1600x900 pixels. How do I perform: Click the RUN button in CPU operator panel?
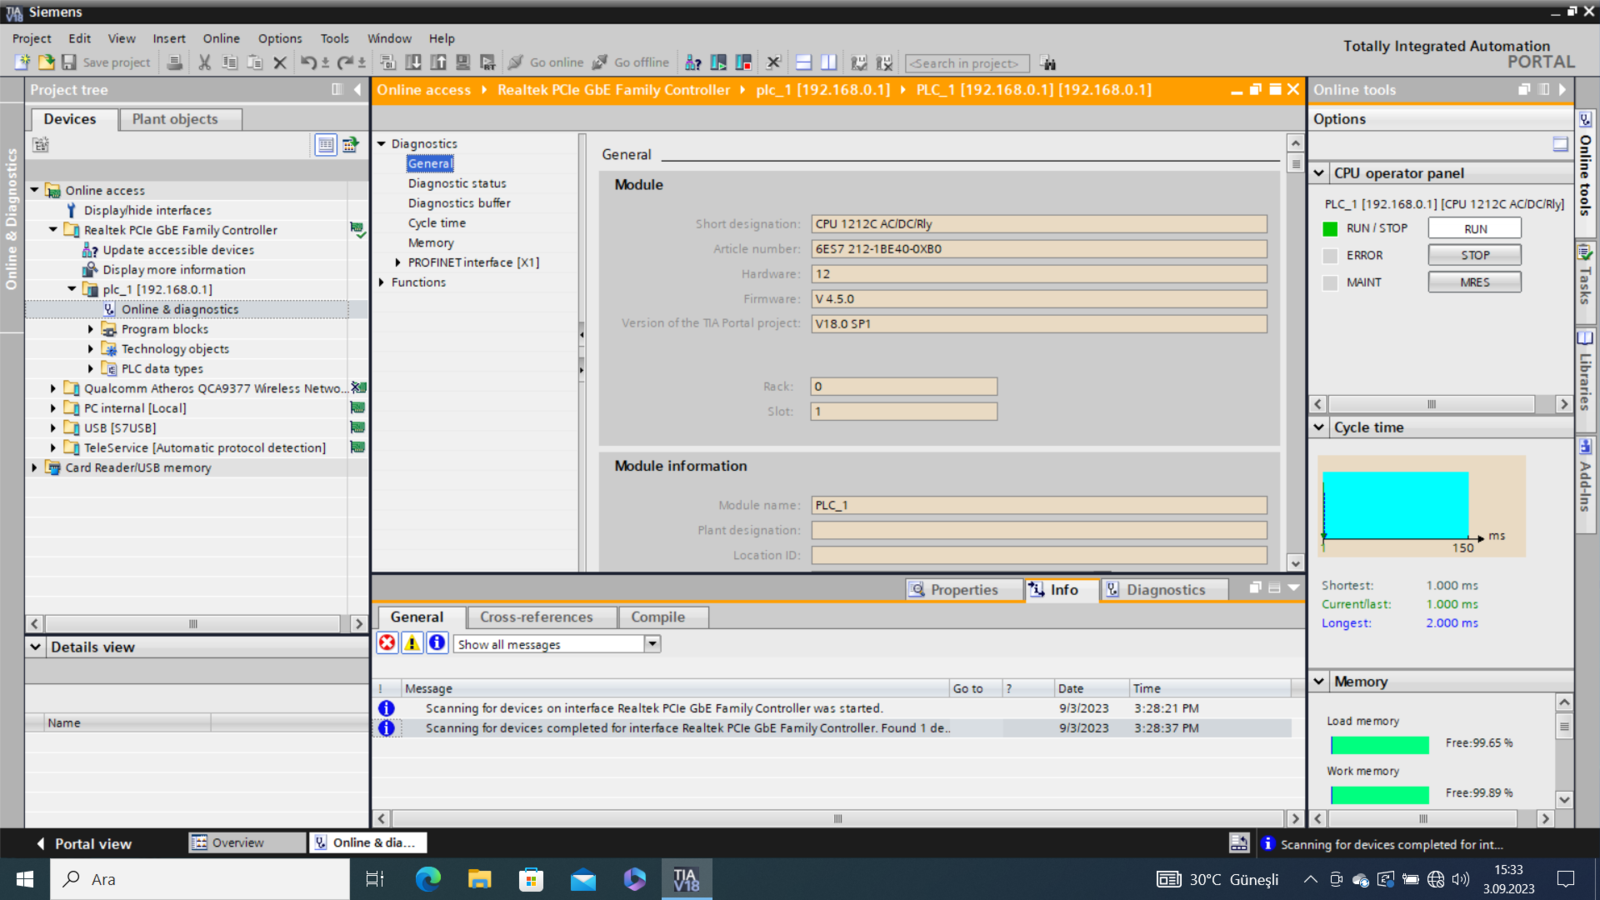coord(1475,229)
